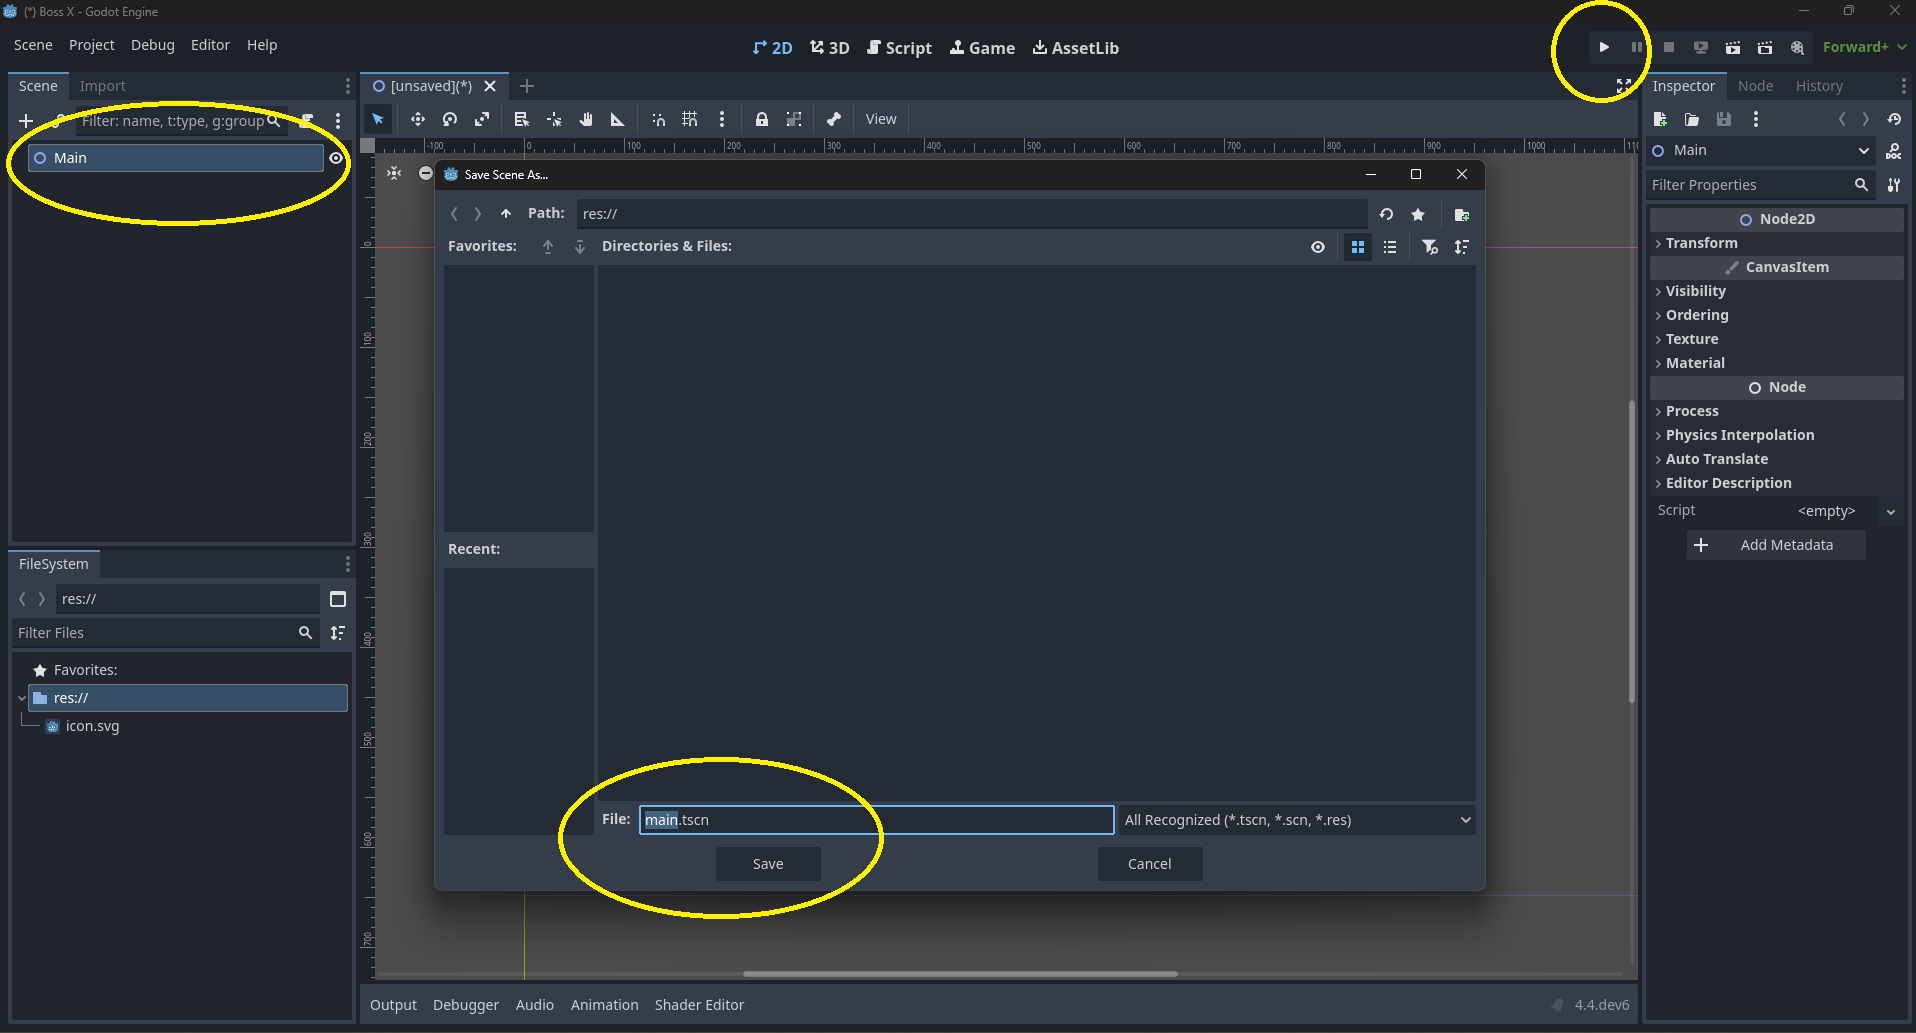Screen dimensions: 1916x1033
Task: Toggle Smart Snap in the viewport toolbar
Action: pyautogui.click(x=658, y=119)
